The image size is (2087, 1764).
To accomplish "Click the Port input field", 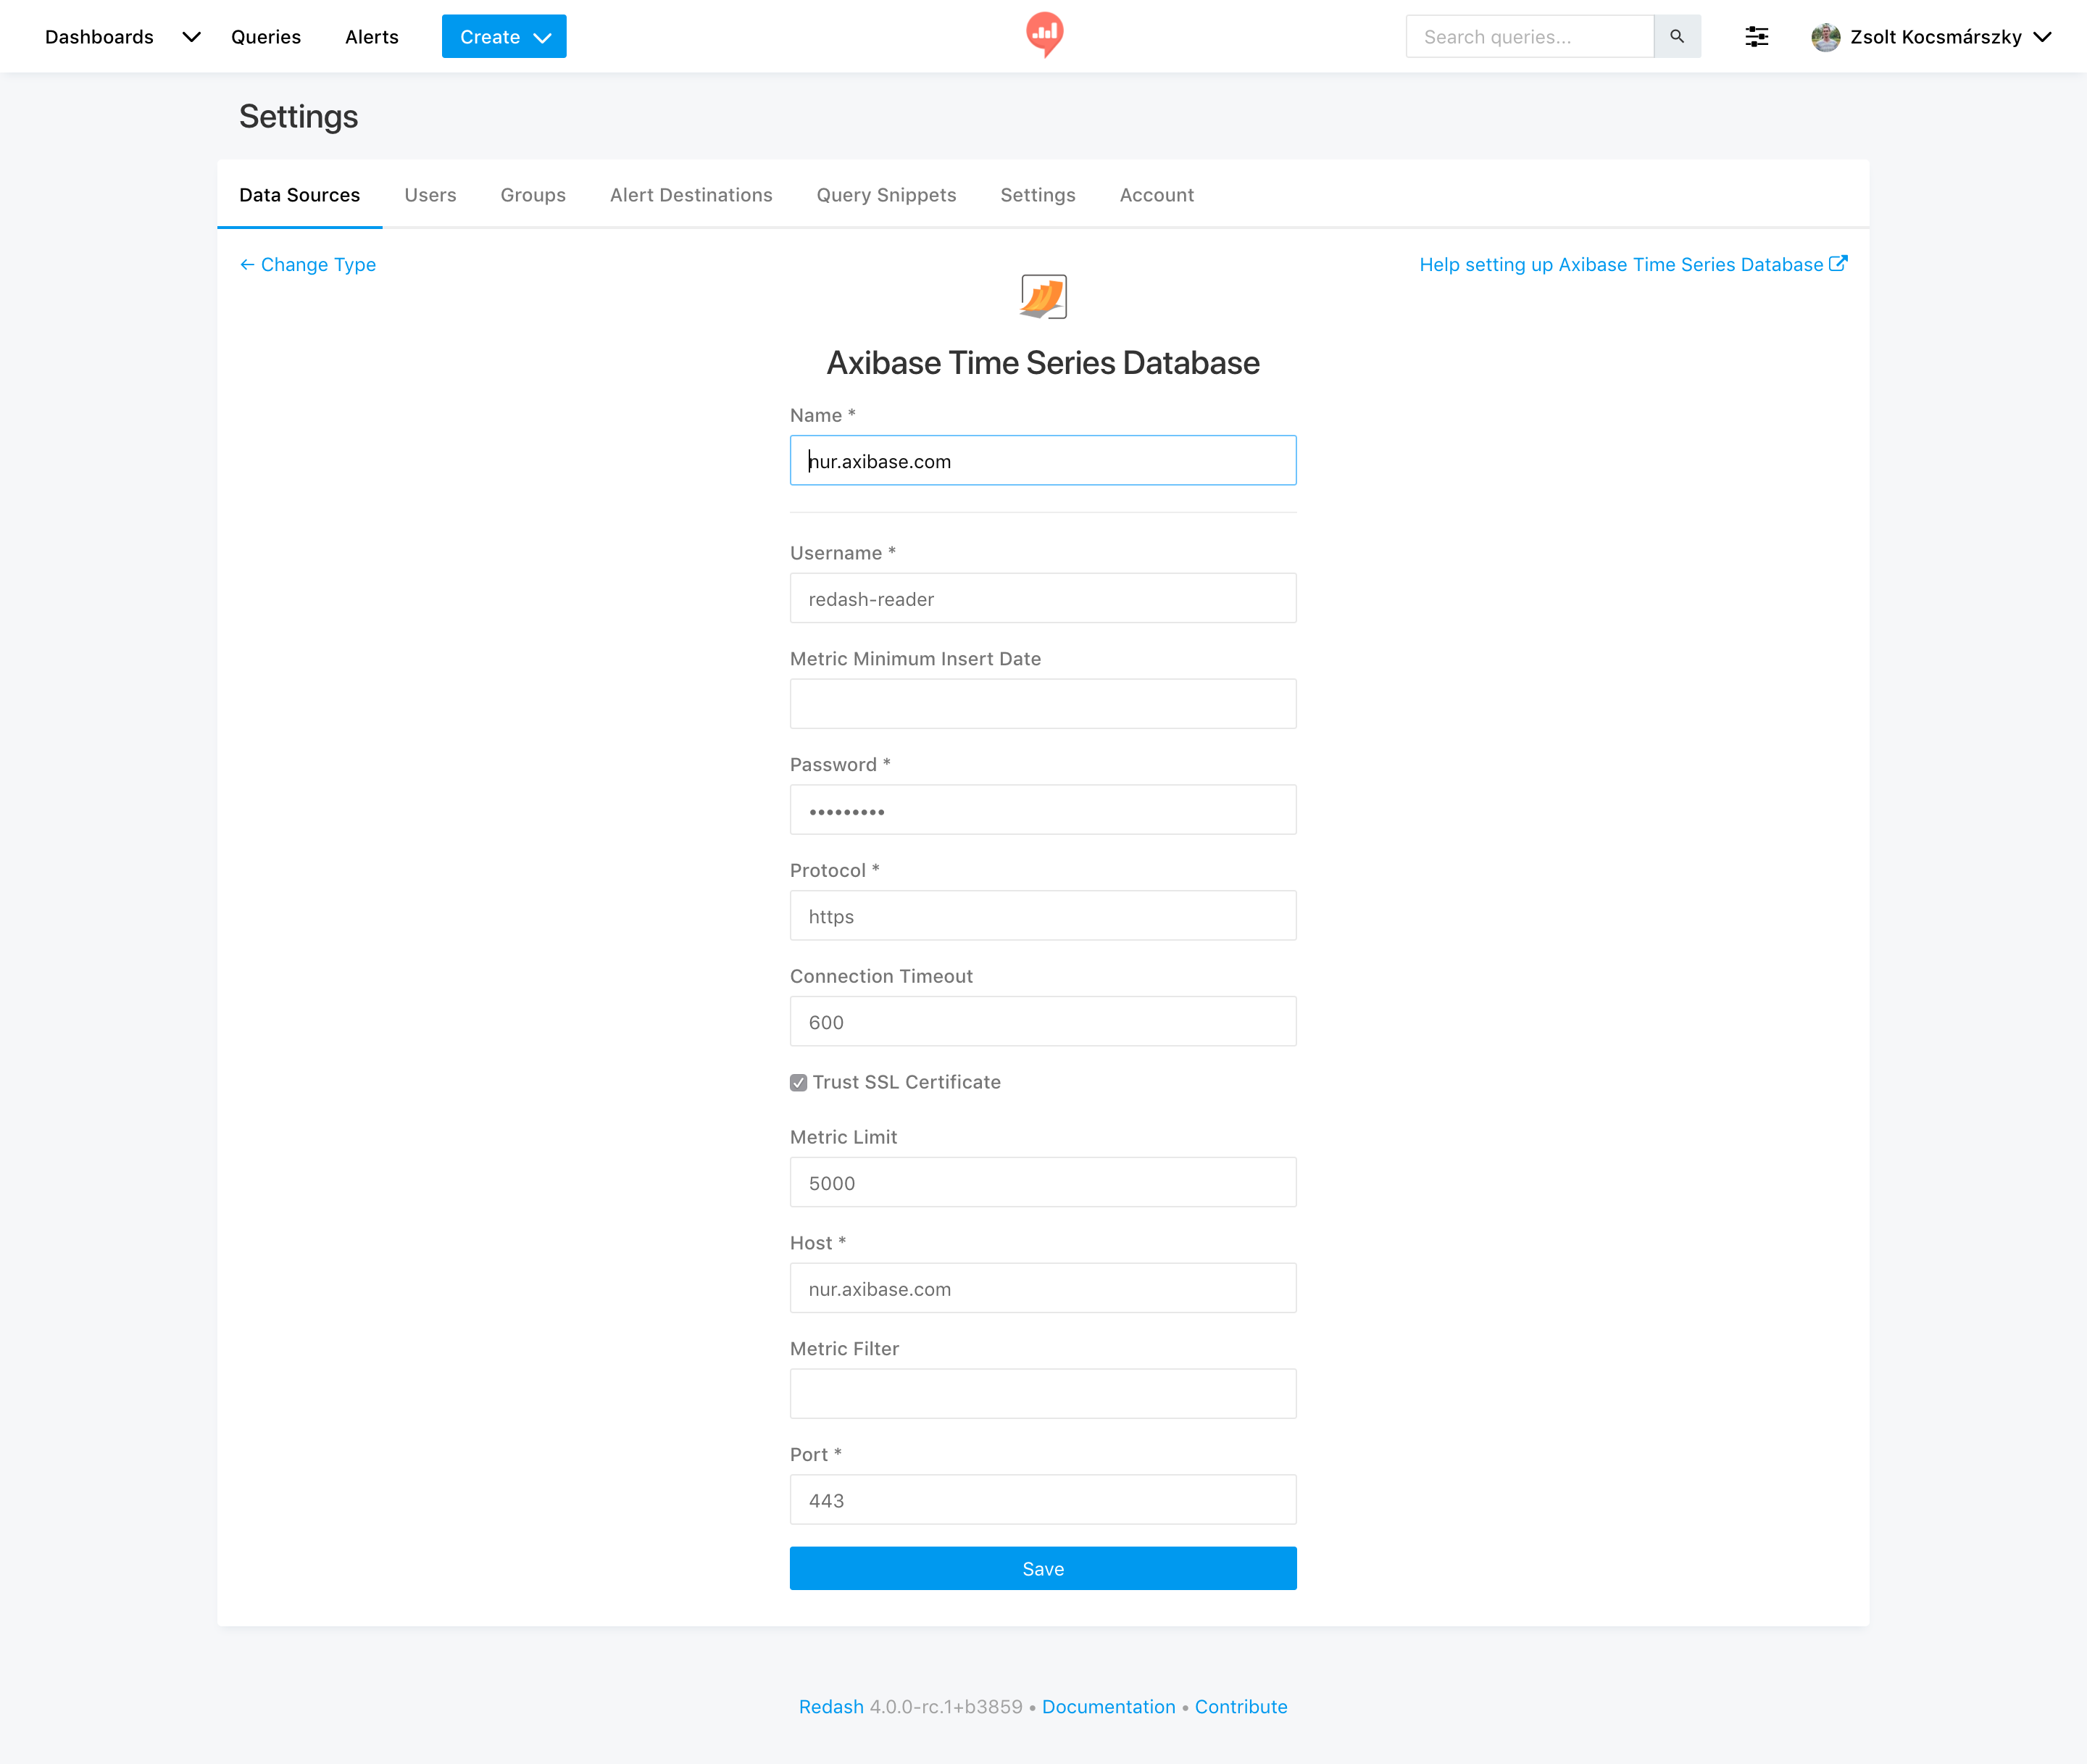I will [1043, 1500].
